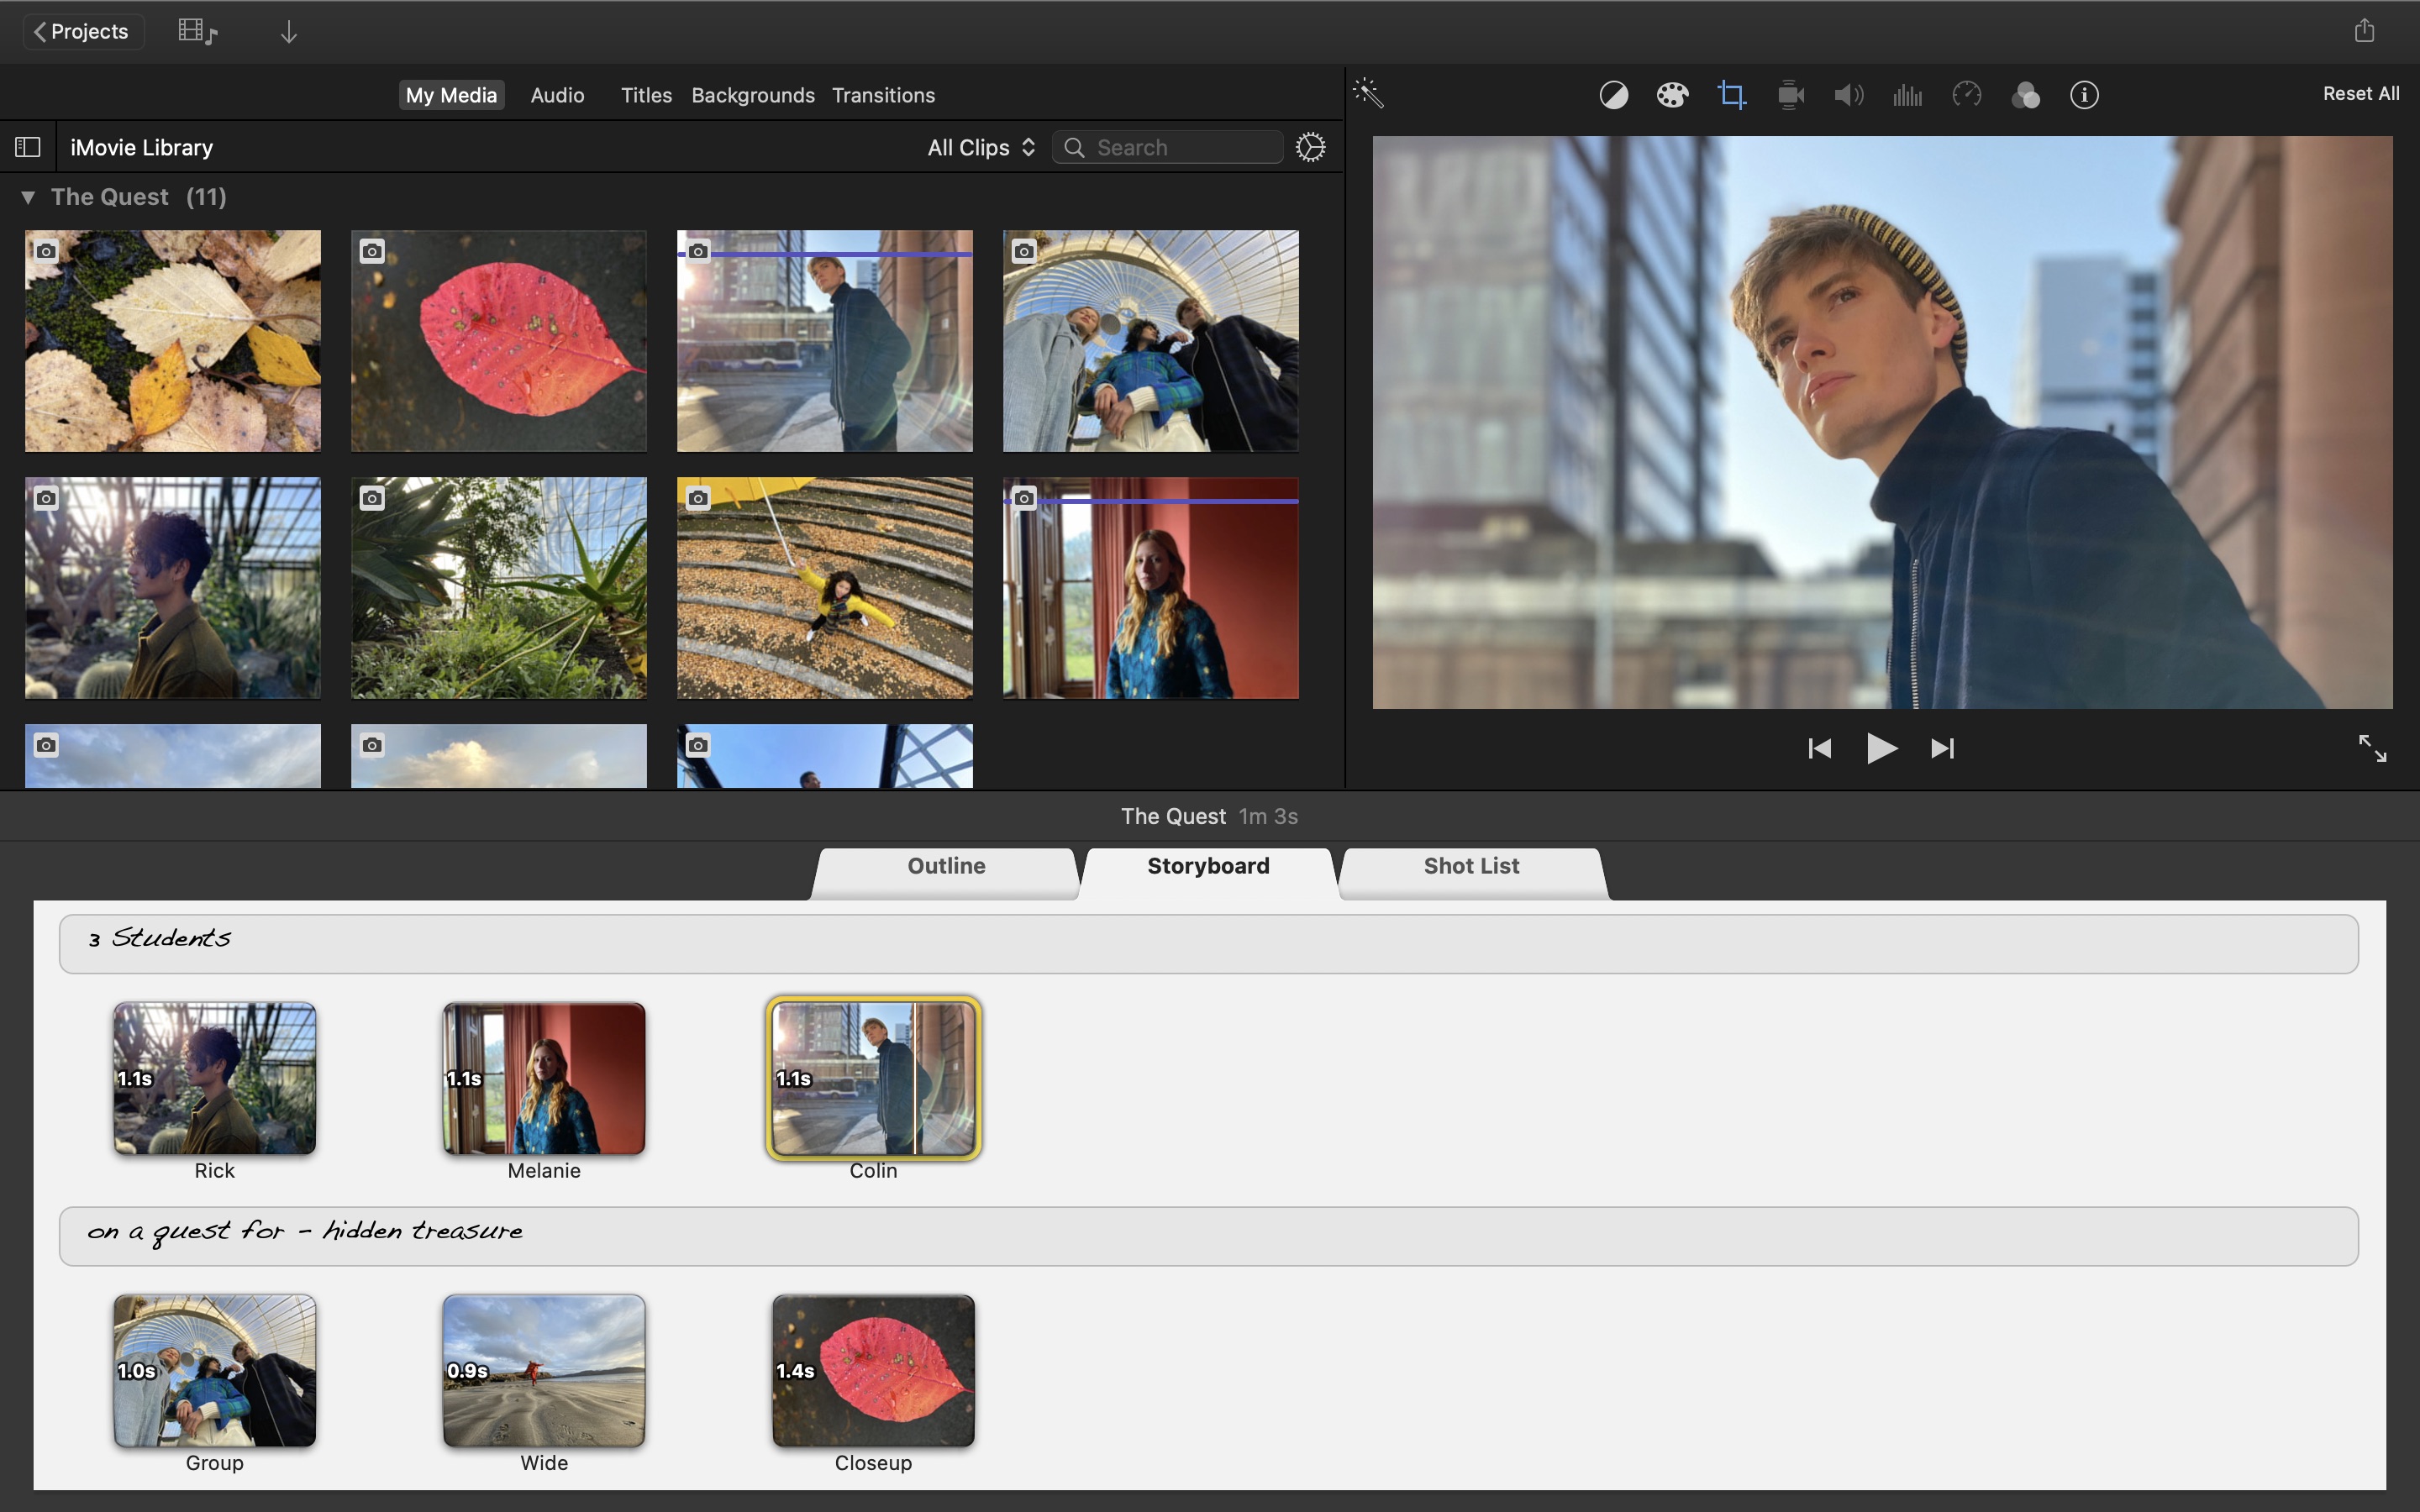
Task: Click the video settings icon
Action: click(x=1789, y=94)
